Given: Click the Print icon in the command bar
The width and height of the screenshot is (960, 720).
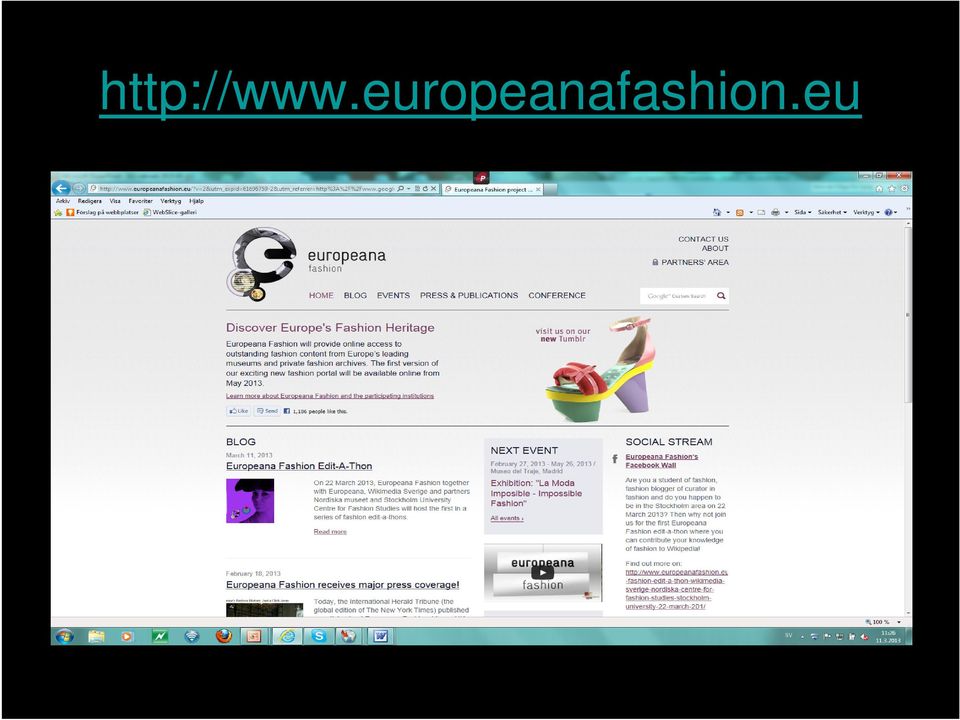Looking at the screenshot, I should 775,212.
